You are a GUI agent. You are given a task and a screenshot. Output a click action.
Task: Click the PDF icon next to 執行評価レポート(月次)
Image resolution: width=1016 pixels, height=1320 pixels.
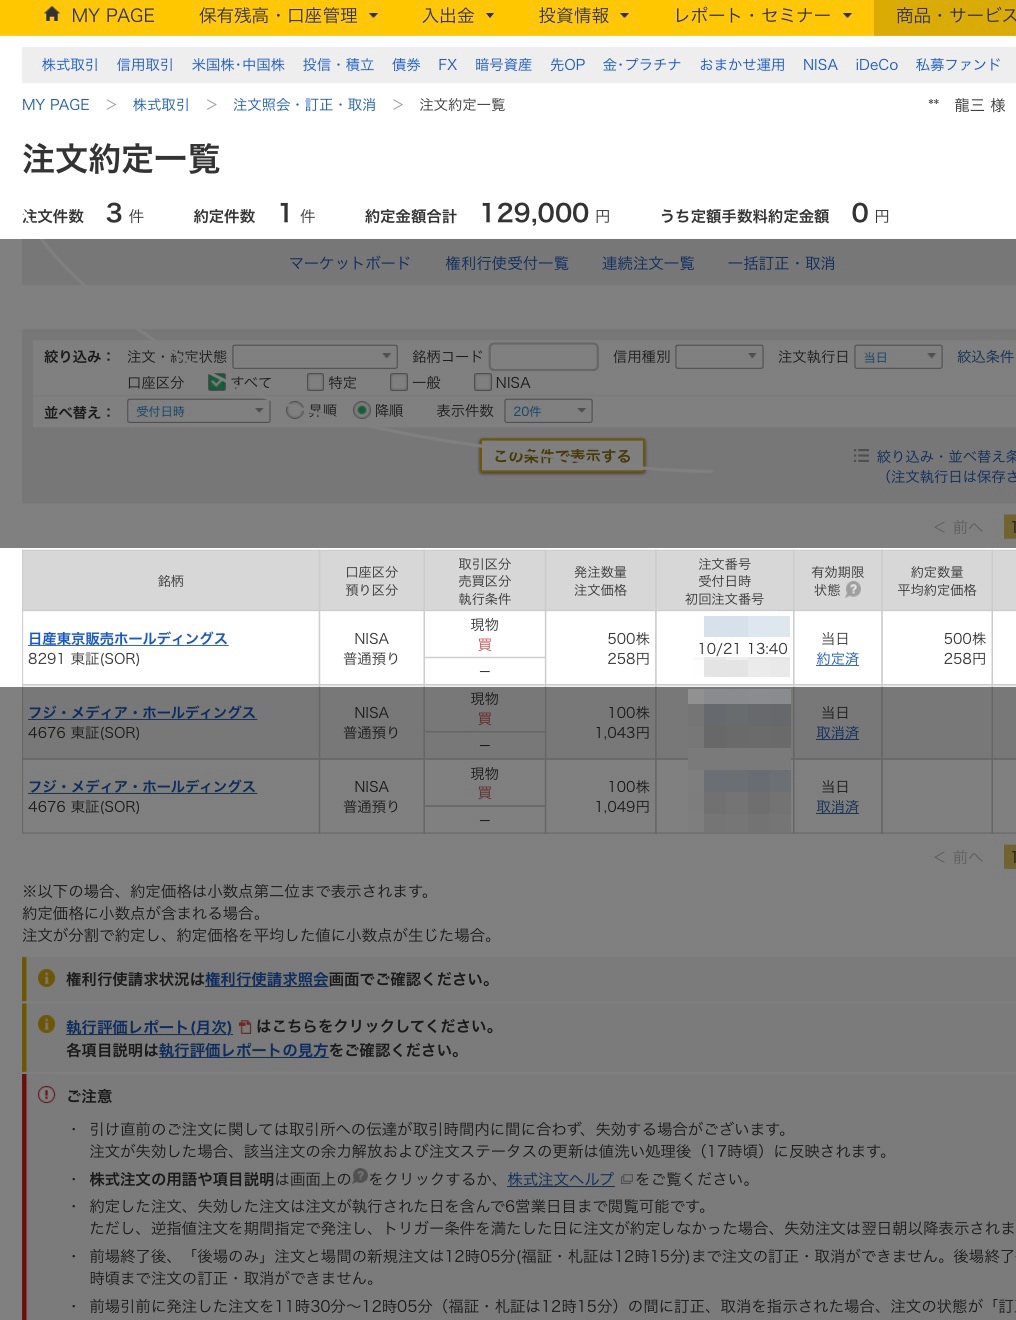244,1027
